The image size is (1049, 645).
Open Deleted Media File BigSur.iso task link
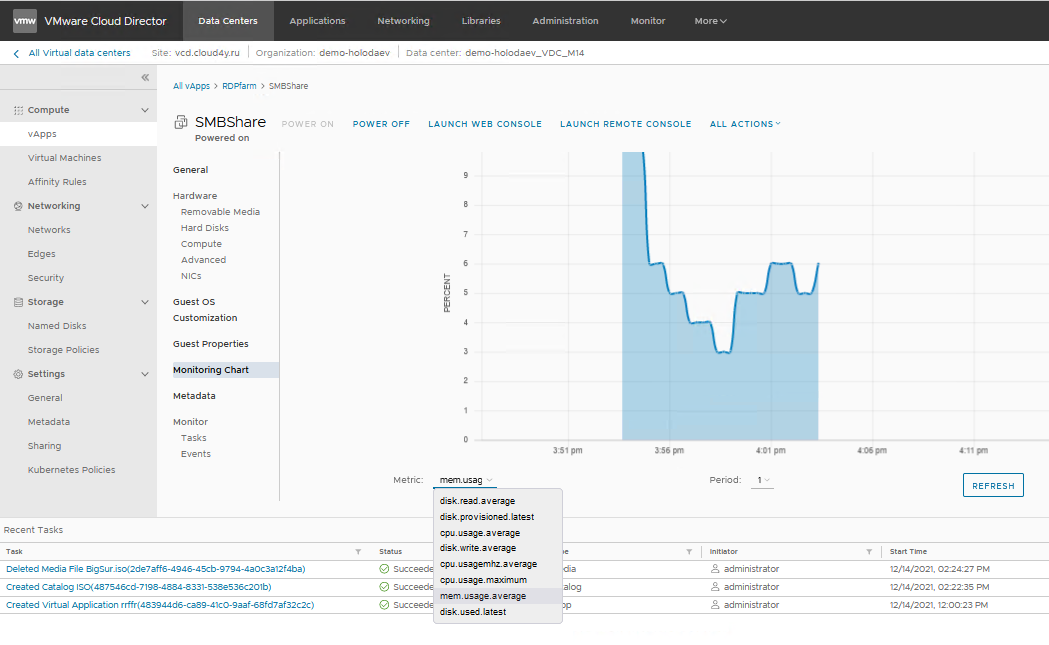coord(156,569)
